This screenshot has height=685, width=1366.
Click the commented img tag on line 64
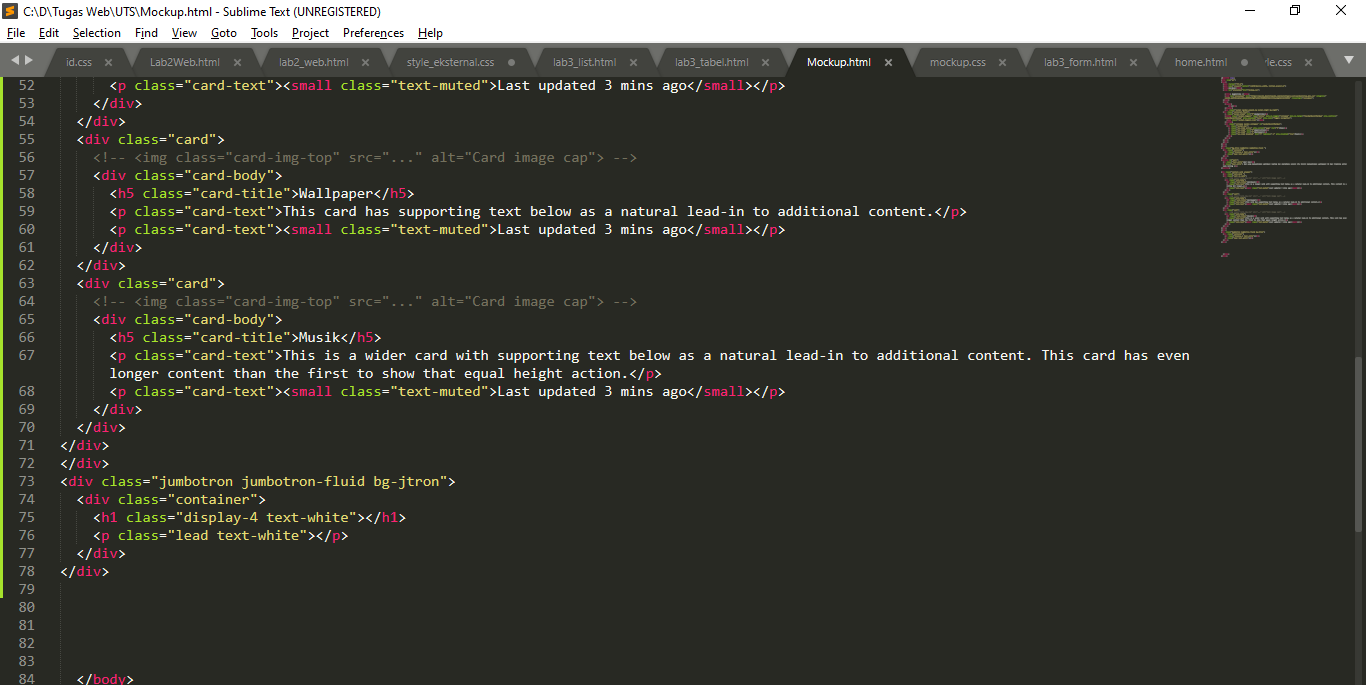click(365, 301)
